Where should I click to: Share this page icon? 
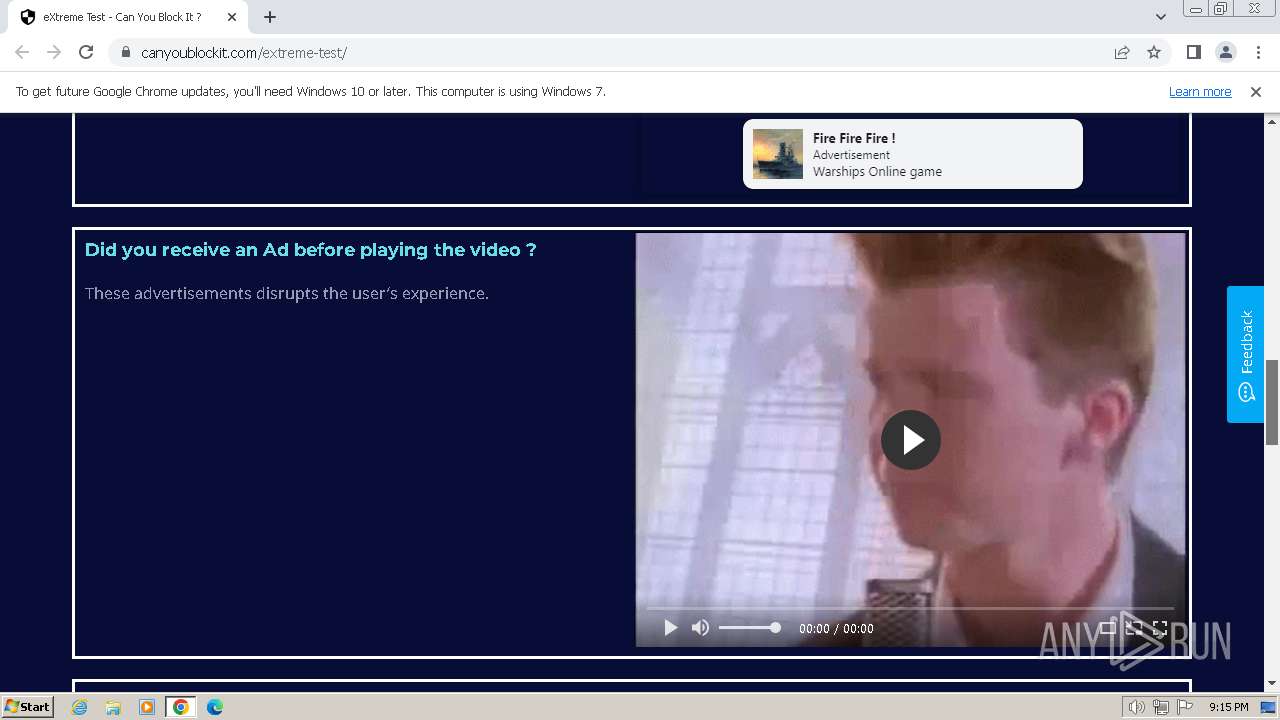(x=1122, y=52)
